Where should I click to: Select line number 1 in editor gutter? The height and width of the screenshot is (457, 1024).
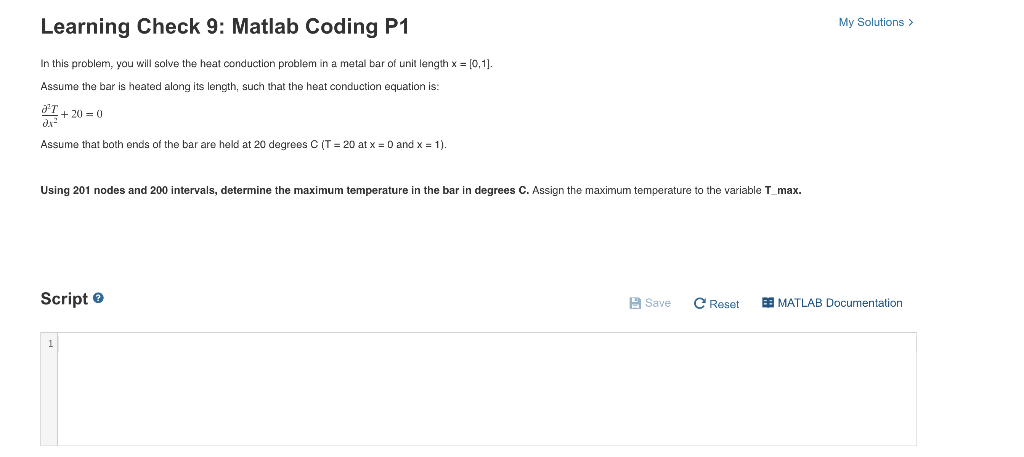pos(50,343)
